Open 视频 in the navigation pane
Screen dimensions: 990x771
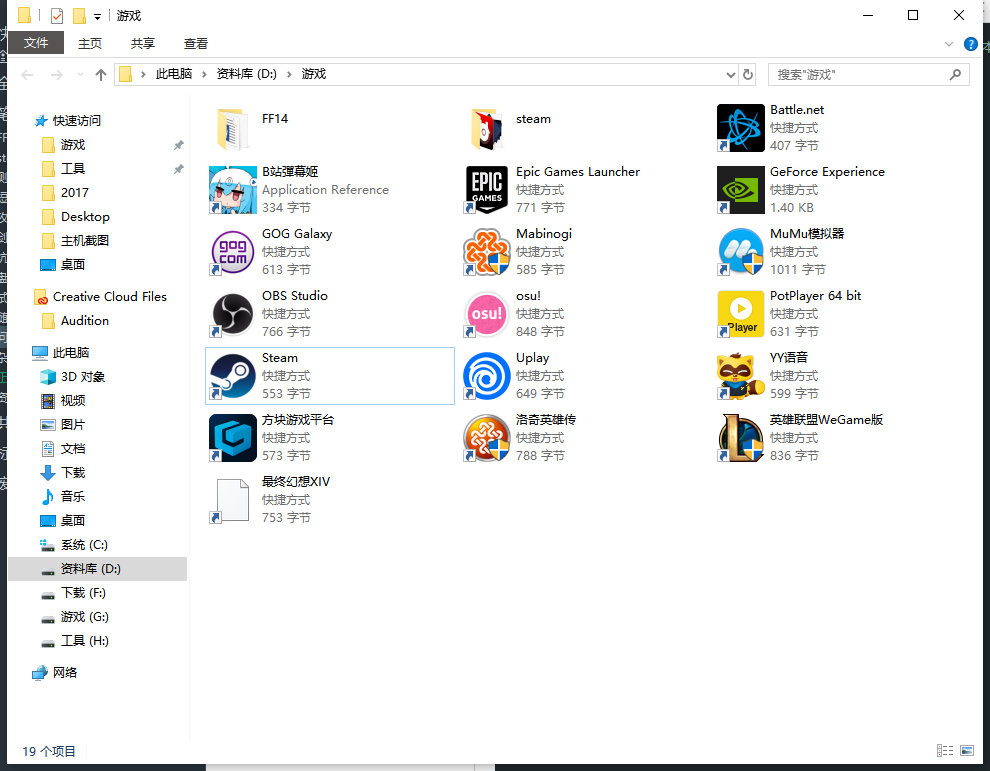73,401
